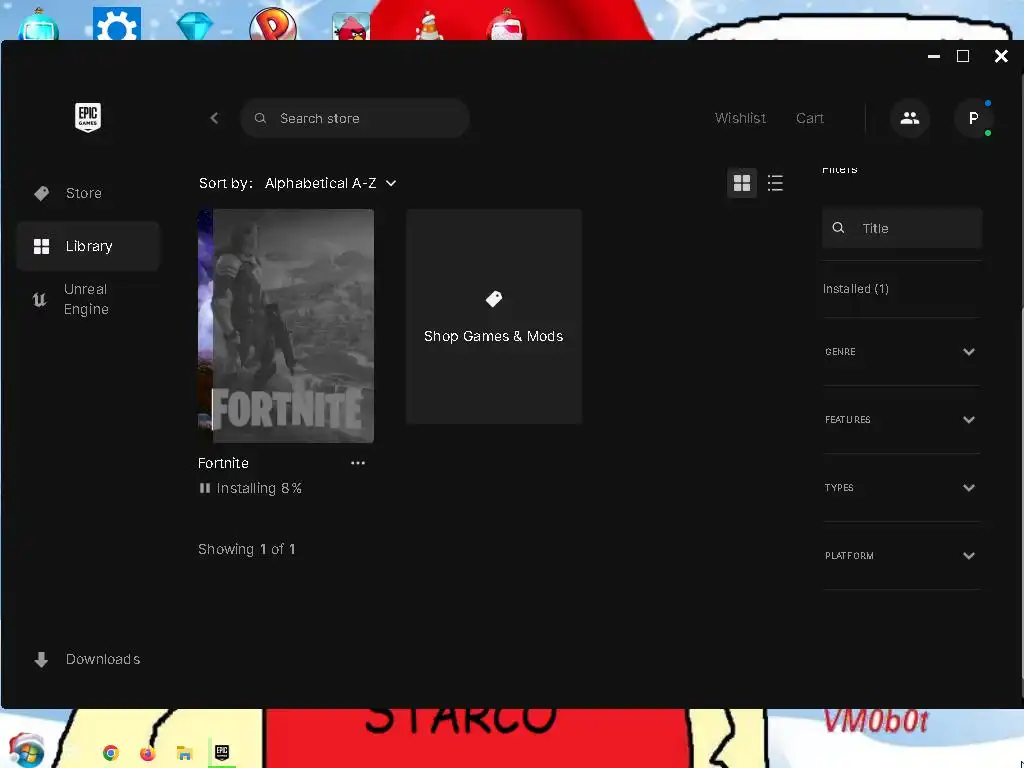The width and height of the screenshot is (1024, 768).
Task: Click the Fortnite title text
Action: (x=223, y=463)
